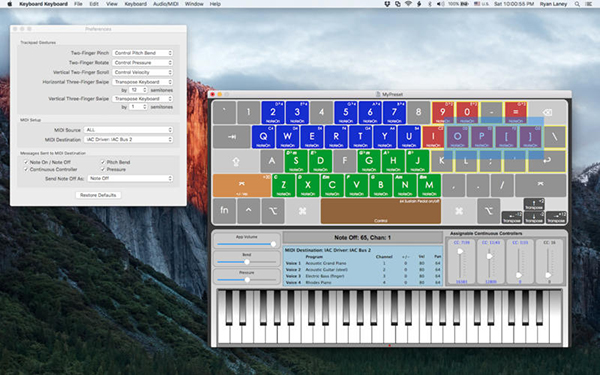600x375 pixels.
Task: Click the orange left Shift key
Action: [x=242, y=186]
